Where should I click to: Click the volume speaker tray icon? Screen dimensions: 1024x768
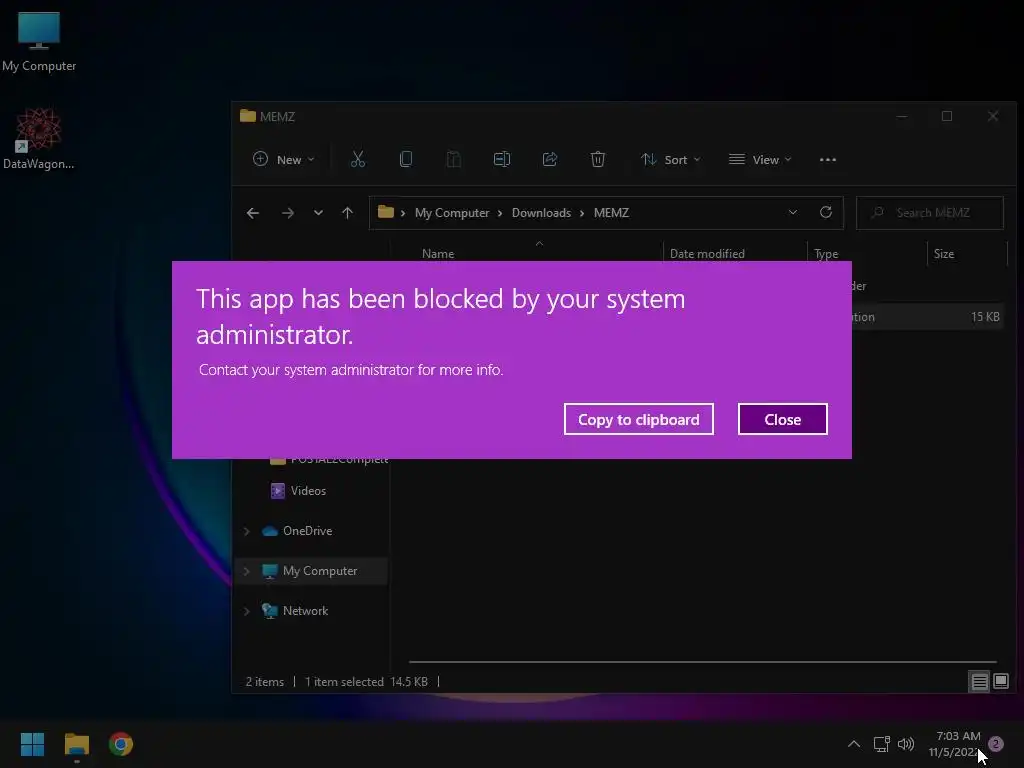pos(906,743)
